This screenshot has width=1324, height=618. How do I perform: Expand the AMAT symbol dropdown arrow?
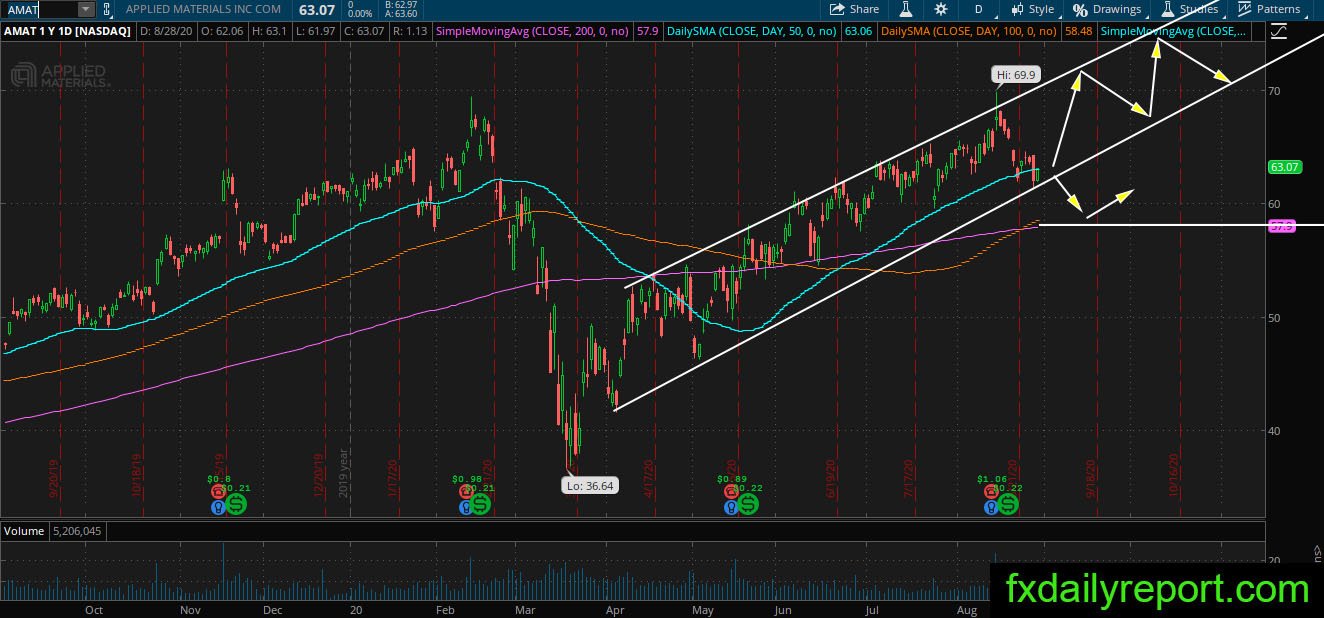point(85,9)
